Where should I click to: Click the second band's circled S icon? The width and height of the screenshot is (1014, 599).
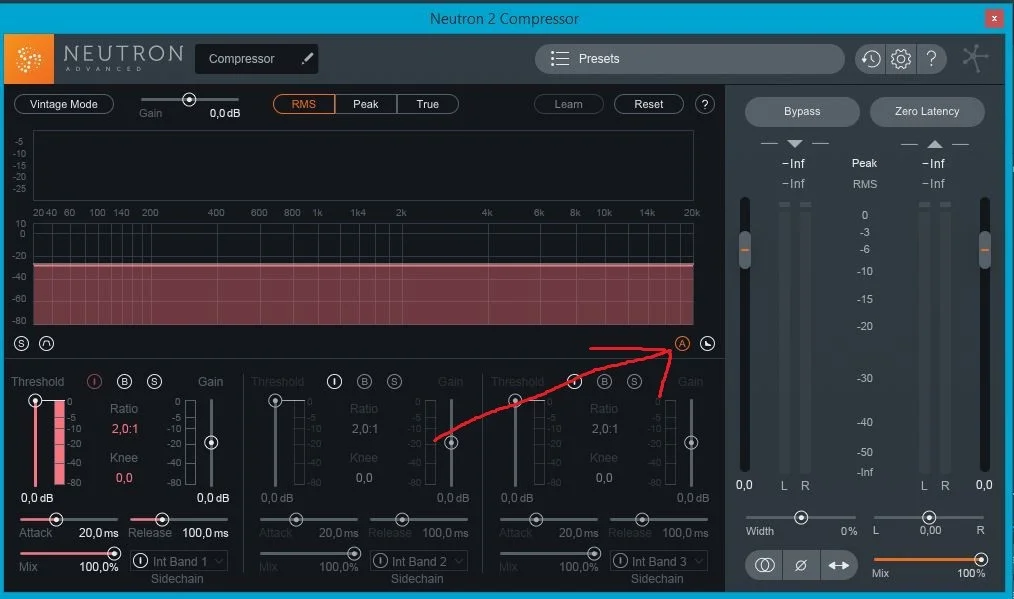click(x=394, y=382)
